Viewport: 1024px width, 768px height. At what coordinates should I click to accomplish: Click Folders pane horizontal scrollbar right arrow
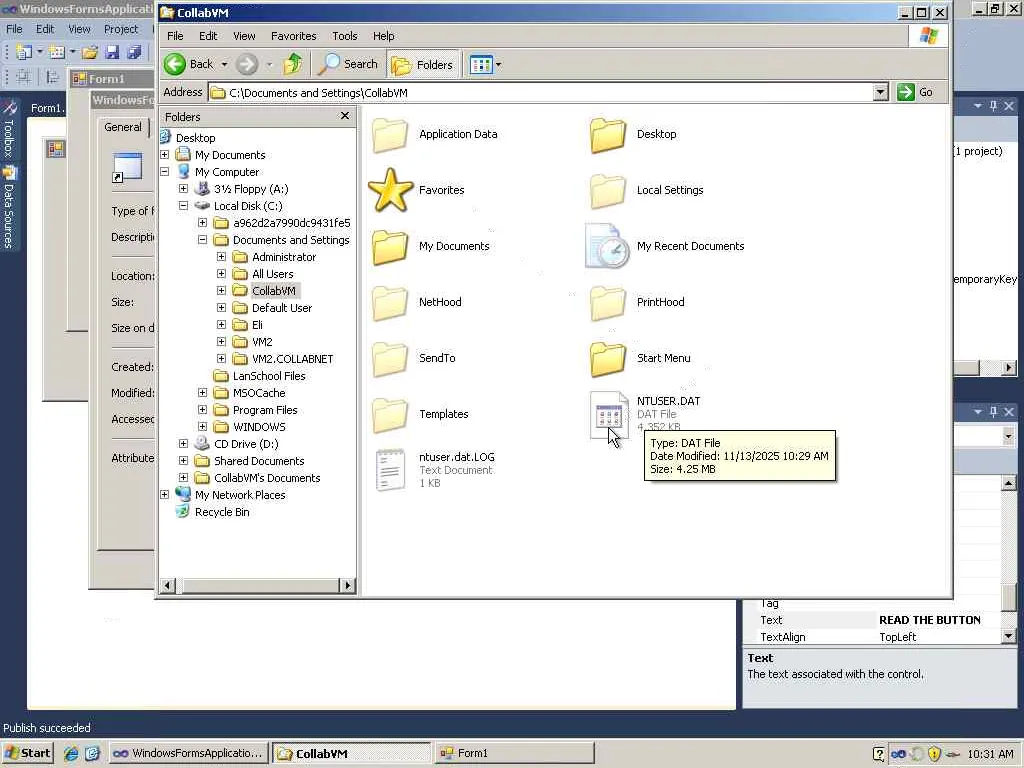pyautogui.click(x=347, y=585)
